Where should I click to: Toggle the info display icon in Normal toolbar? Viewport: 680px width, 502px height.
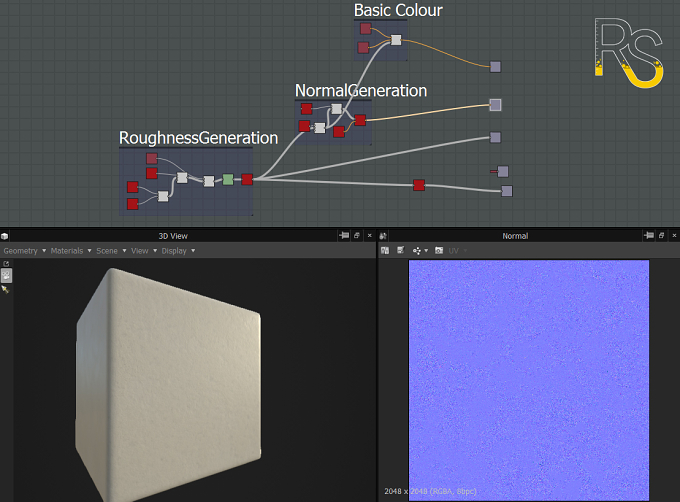[401, 250]
